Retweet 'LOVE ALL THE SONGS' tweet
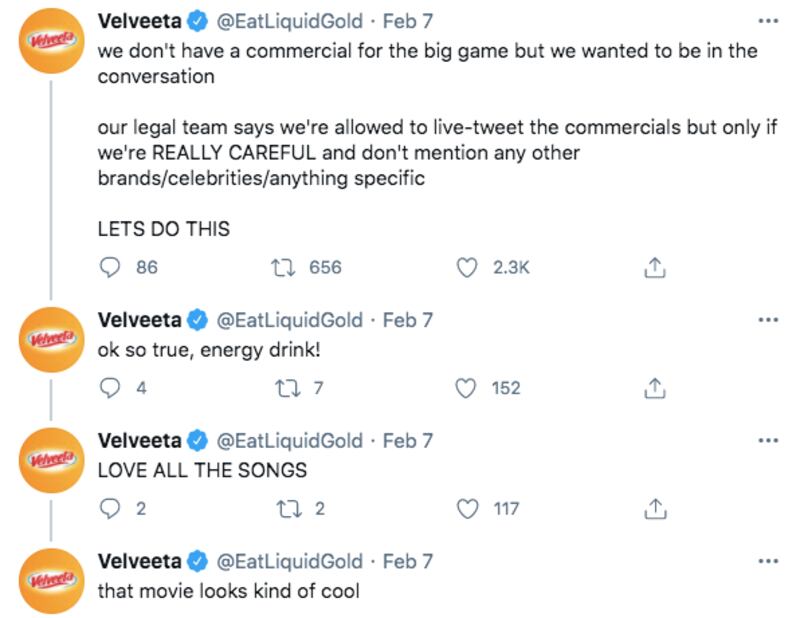The width and height of the screenshot is (800, 618). point(283,509)
